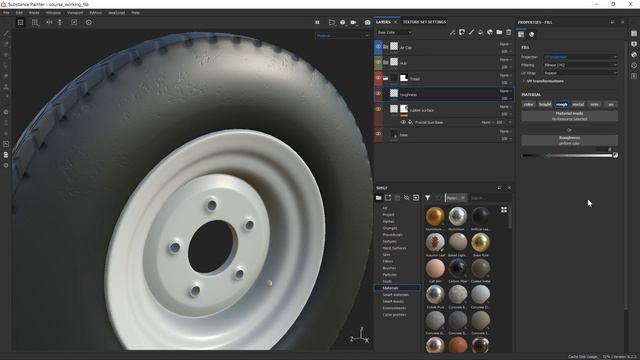Open the Base Color channel dropdown
Image resolution: width=640 pixels, height=360 pixels.
(394, 32)
